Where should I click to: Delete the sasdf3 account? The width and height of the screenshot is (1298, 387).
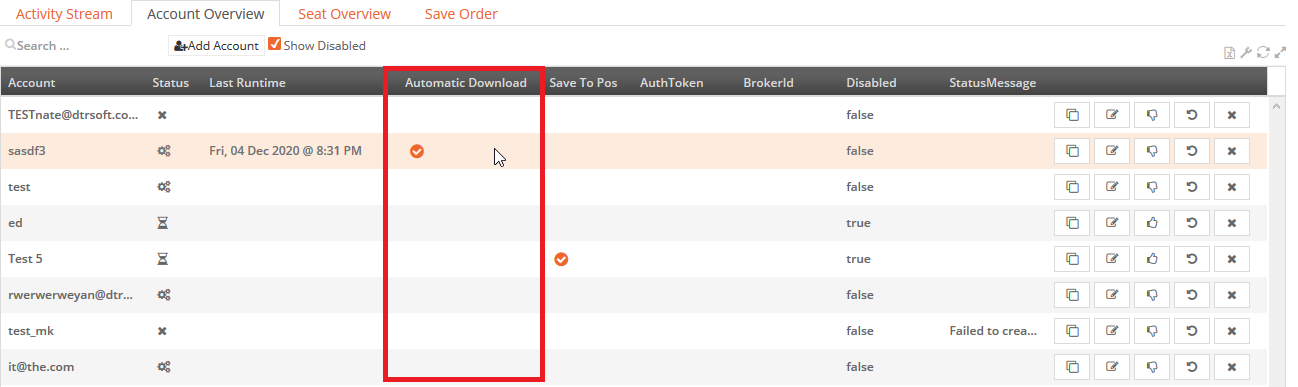(1232, 151)
